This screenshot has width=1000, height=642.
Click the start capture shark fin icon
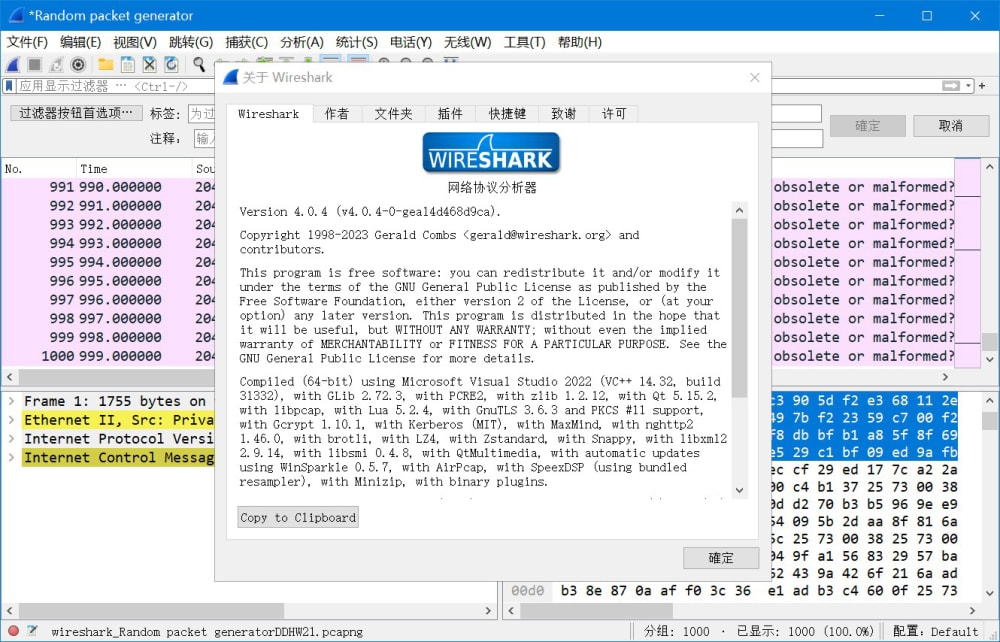13,64
